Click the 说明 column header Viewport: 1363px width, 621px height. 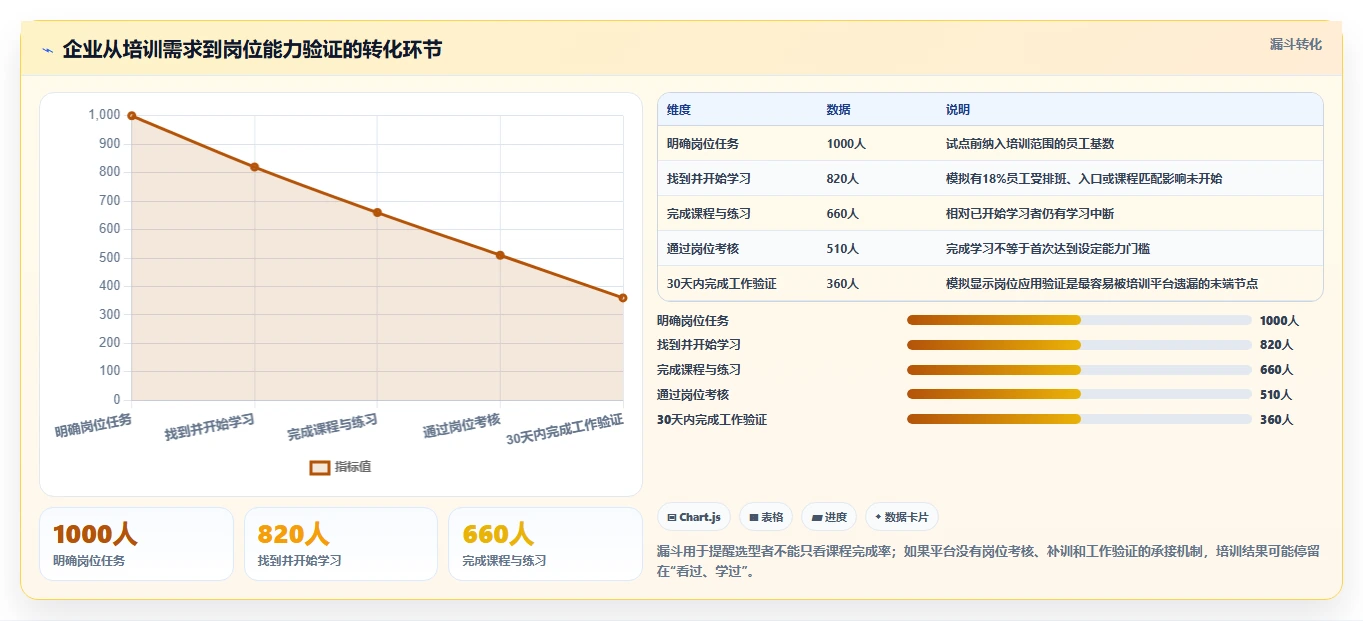[x=958, y=110]
